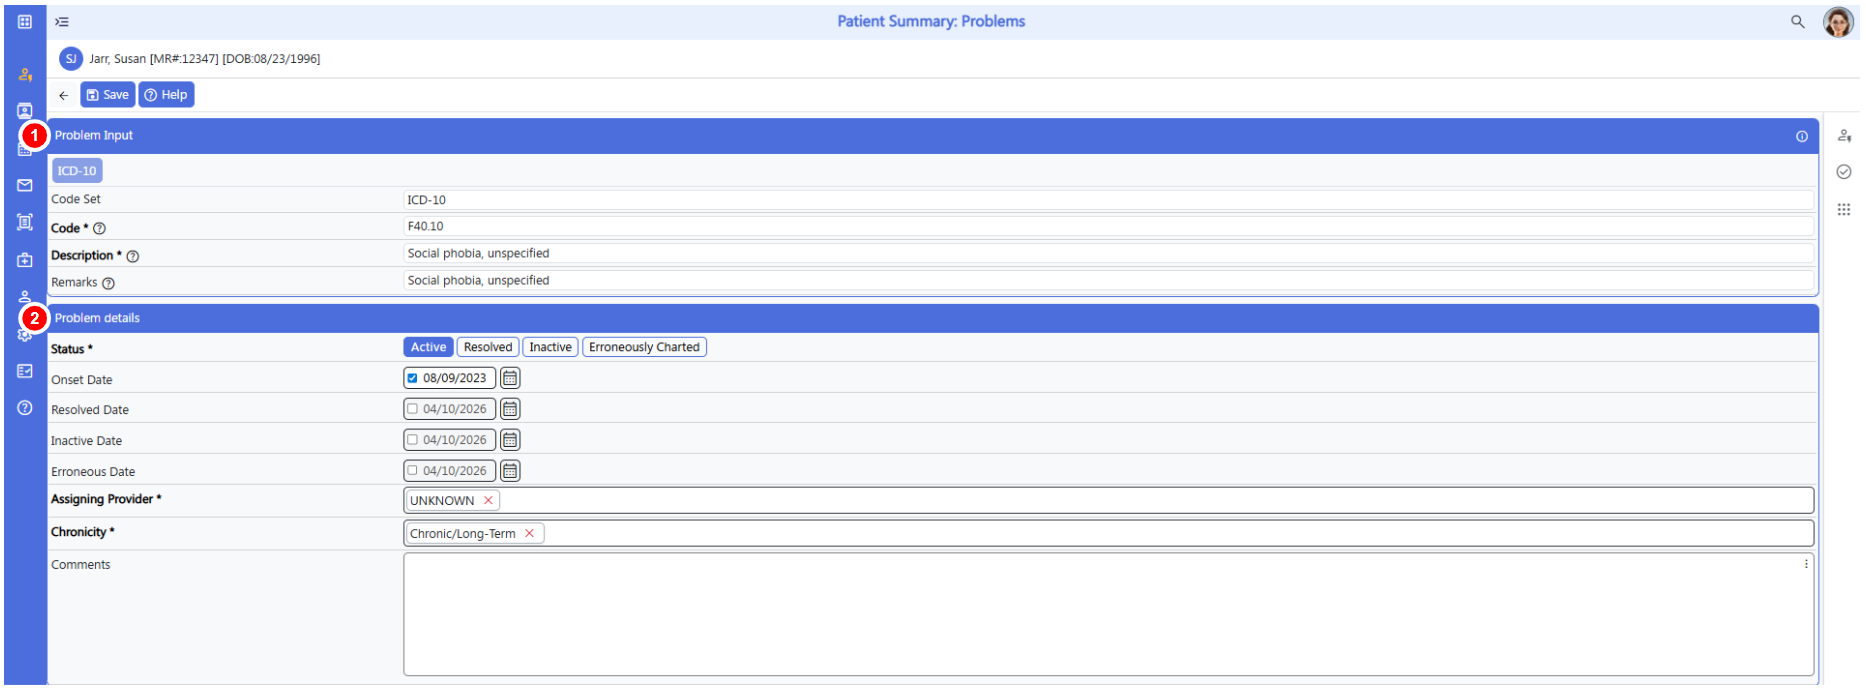Uncheck the Onset Date checkbox

coord(412,378)
